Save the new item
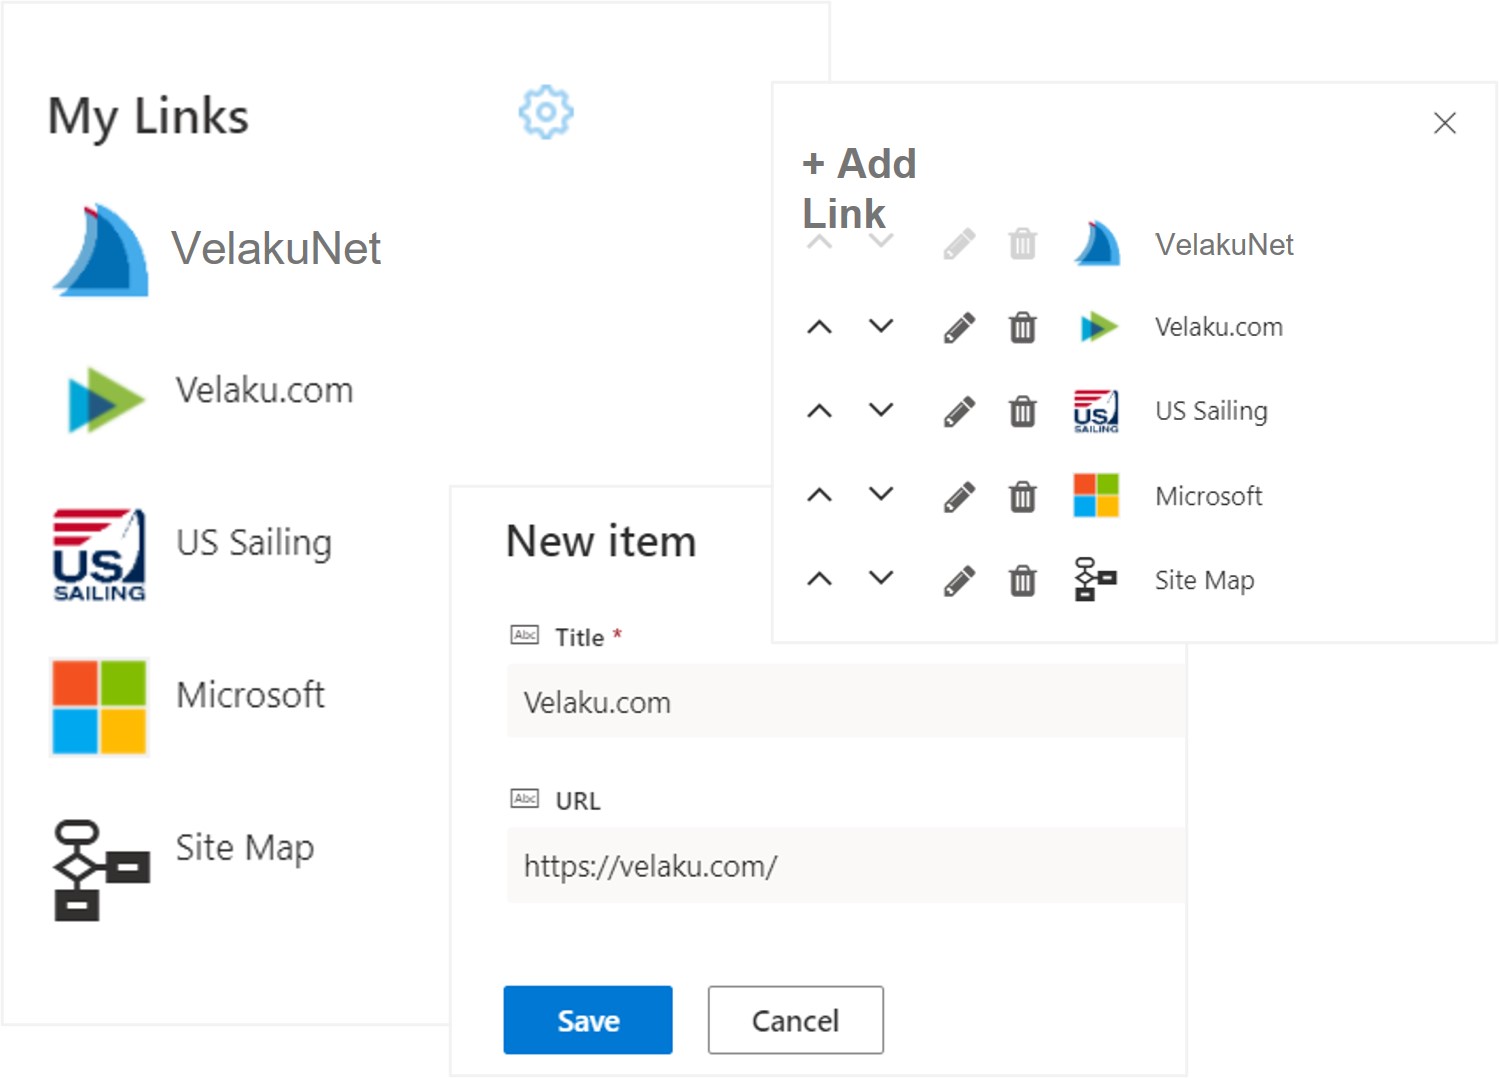Image resolution: width=1499 pixels, height=1078 pixels. tap(588, 1020)
